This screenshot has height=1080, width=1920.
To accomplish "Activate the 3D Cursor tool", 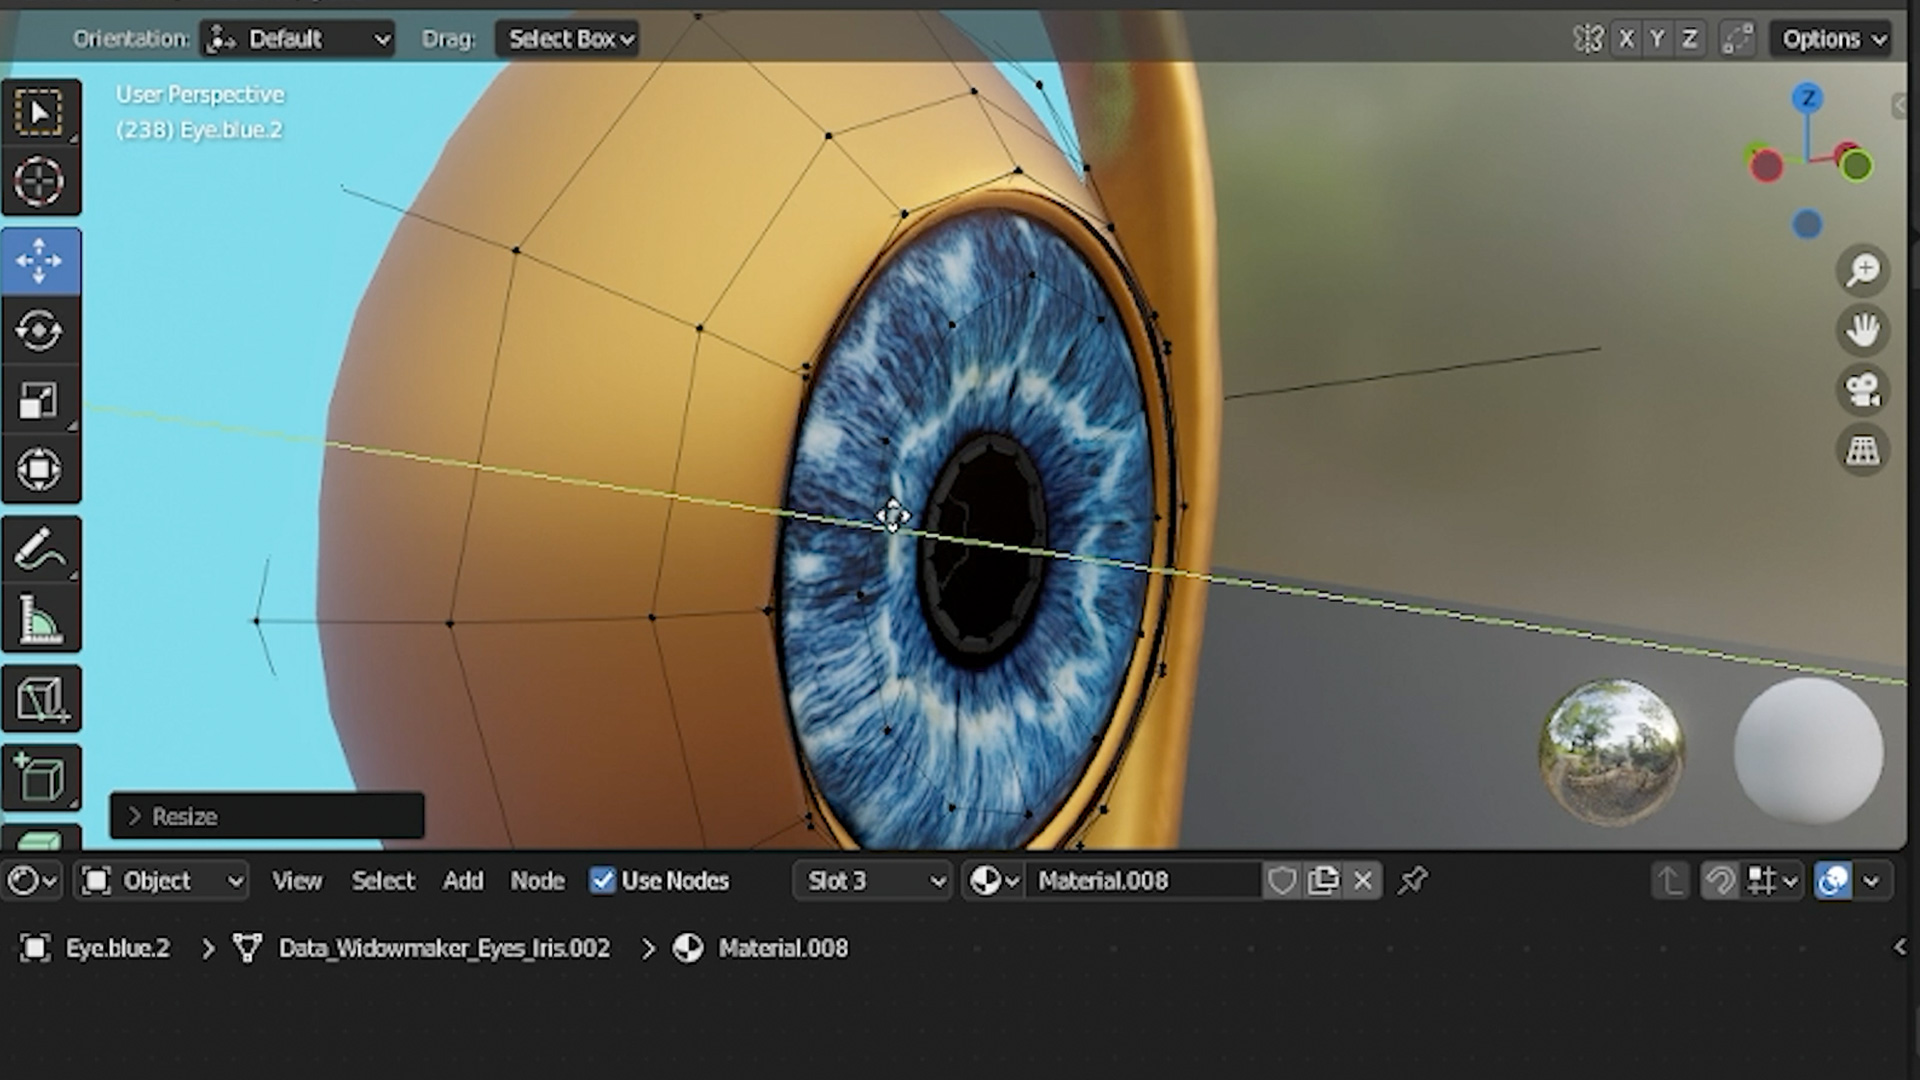I will [40, 182].
